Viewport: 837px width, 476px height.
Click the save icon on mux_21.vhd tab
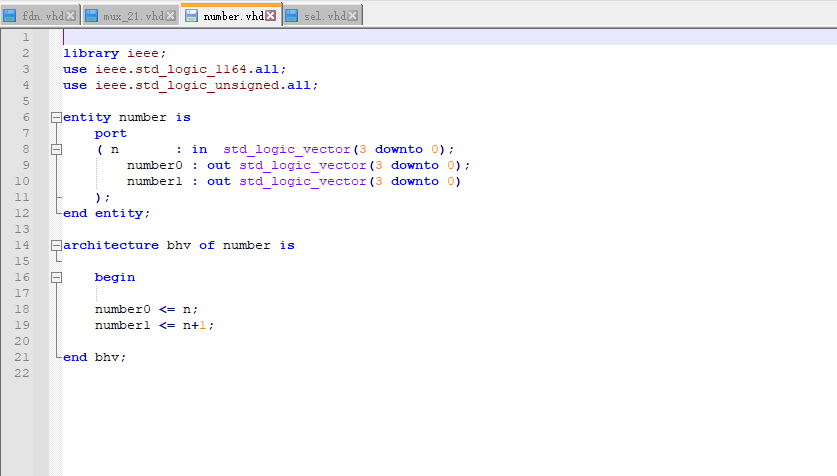(92, 16)
